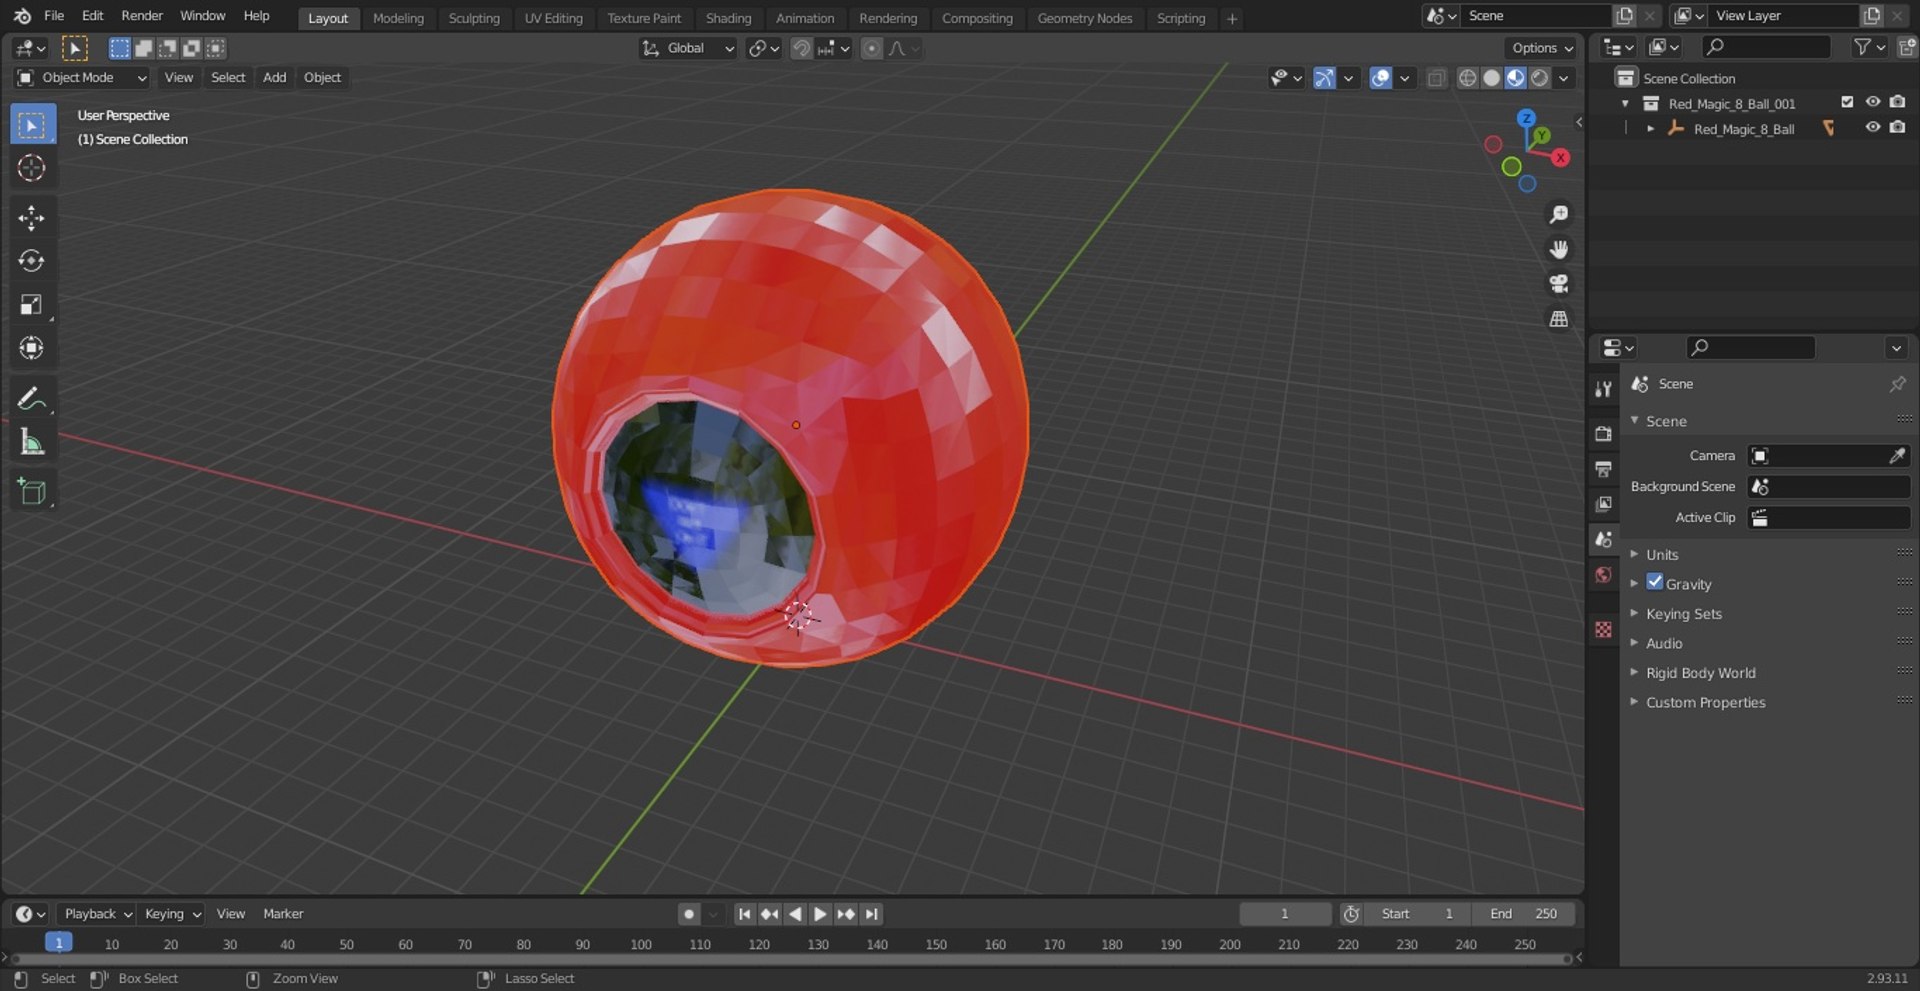Viewport: 1920px width, 991px height.
Task: Click the End frame 250 field
Action: tap(1523, 914)
